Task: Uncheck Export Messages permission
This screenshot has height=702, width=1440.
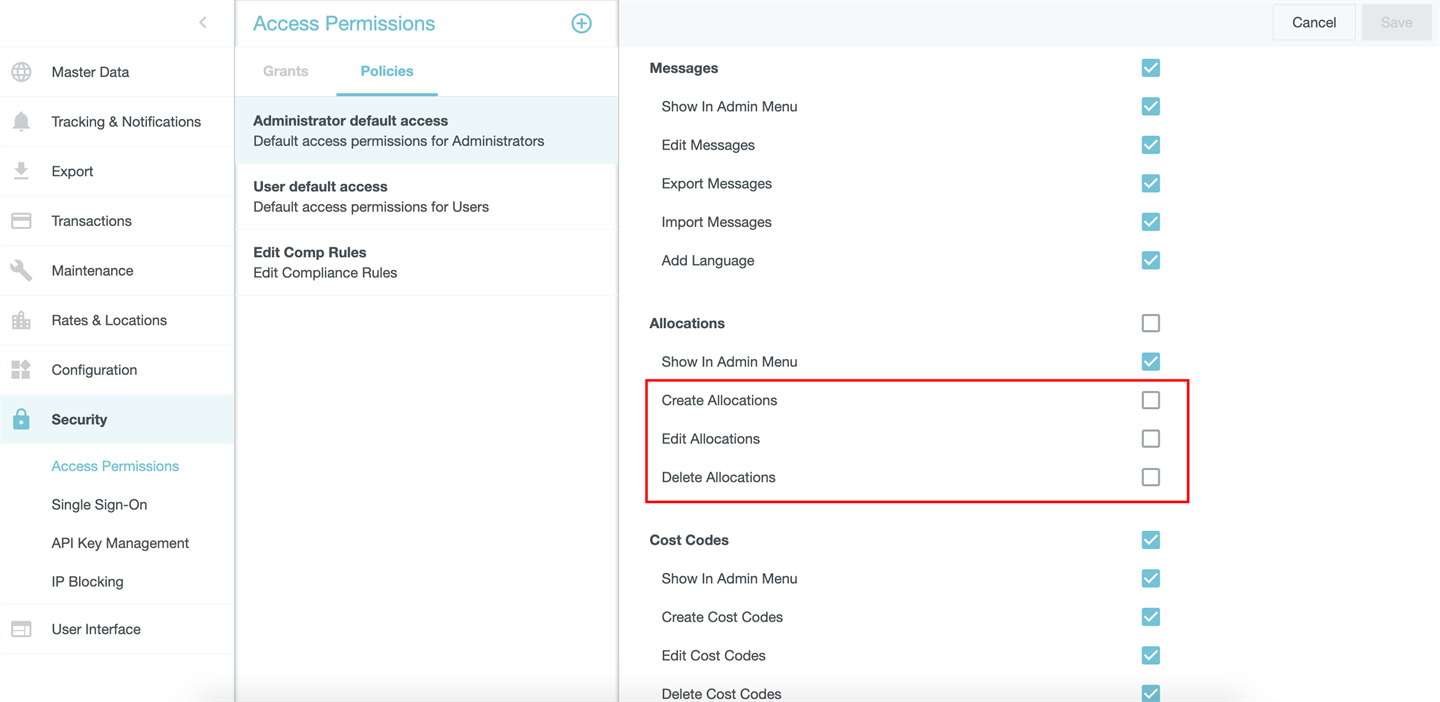Action: [1150, 184]
